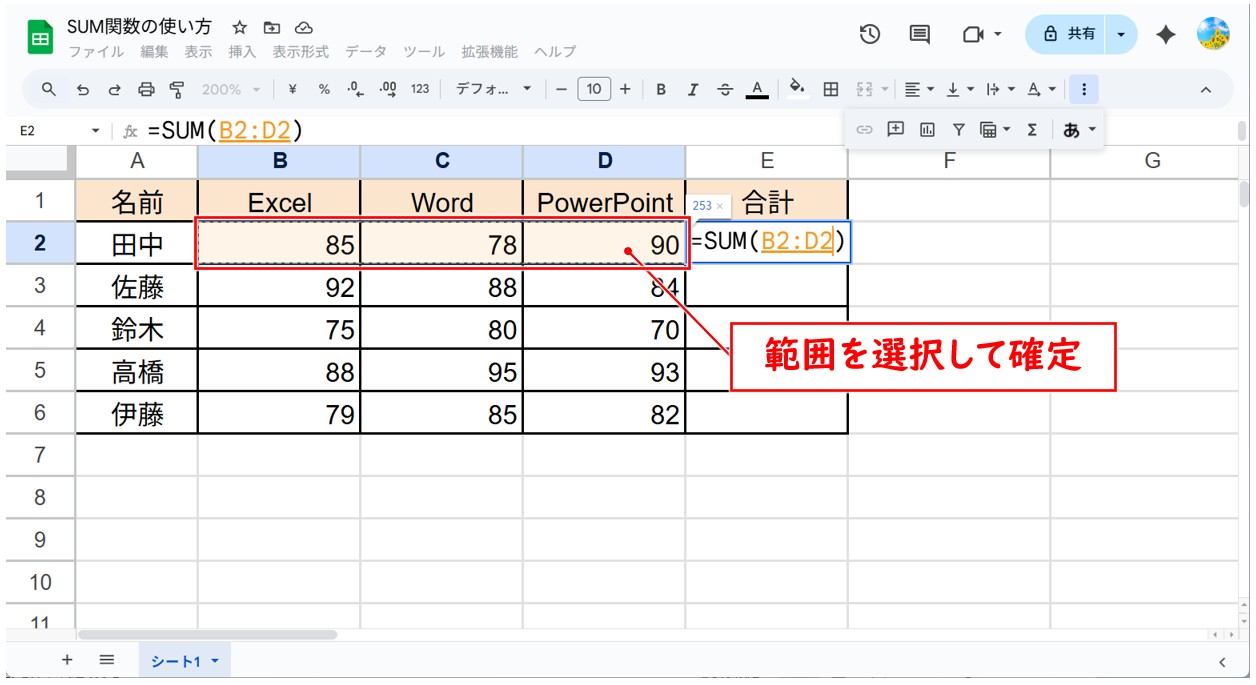Open the borders tool
Image resolution: width=1256 pixels, height=685 pixels.
point(830,89)
